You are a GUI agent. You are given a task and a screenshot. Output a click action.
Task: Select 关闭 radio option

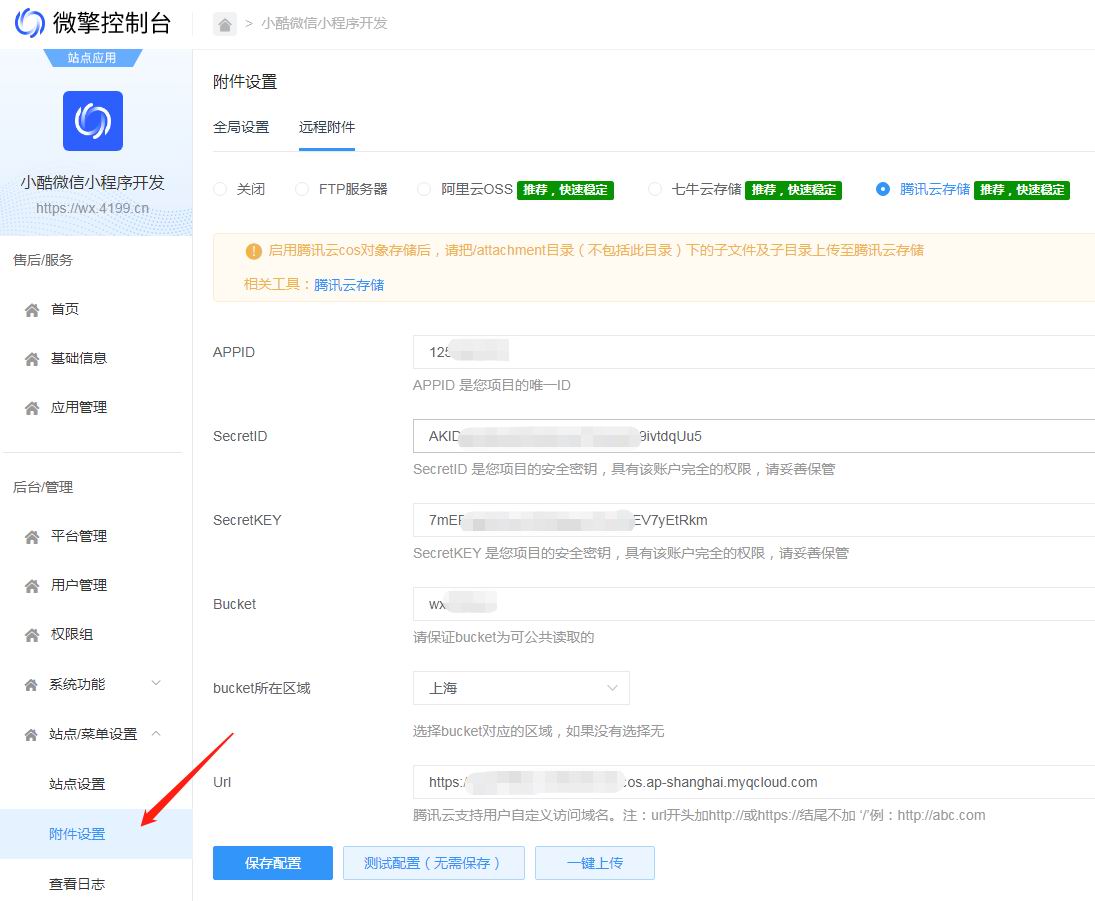click(x=220, y=189)
